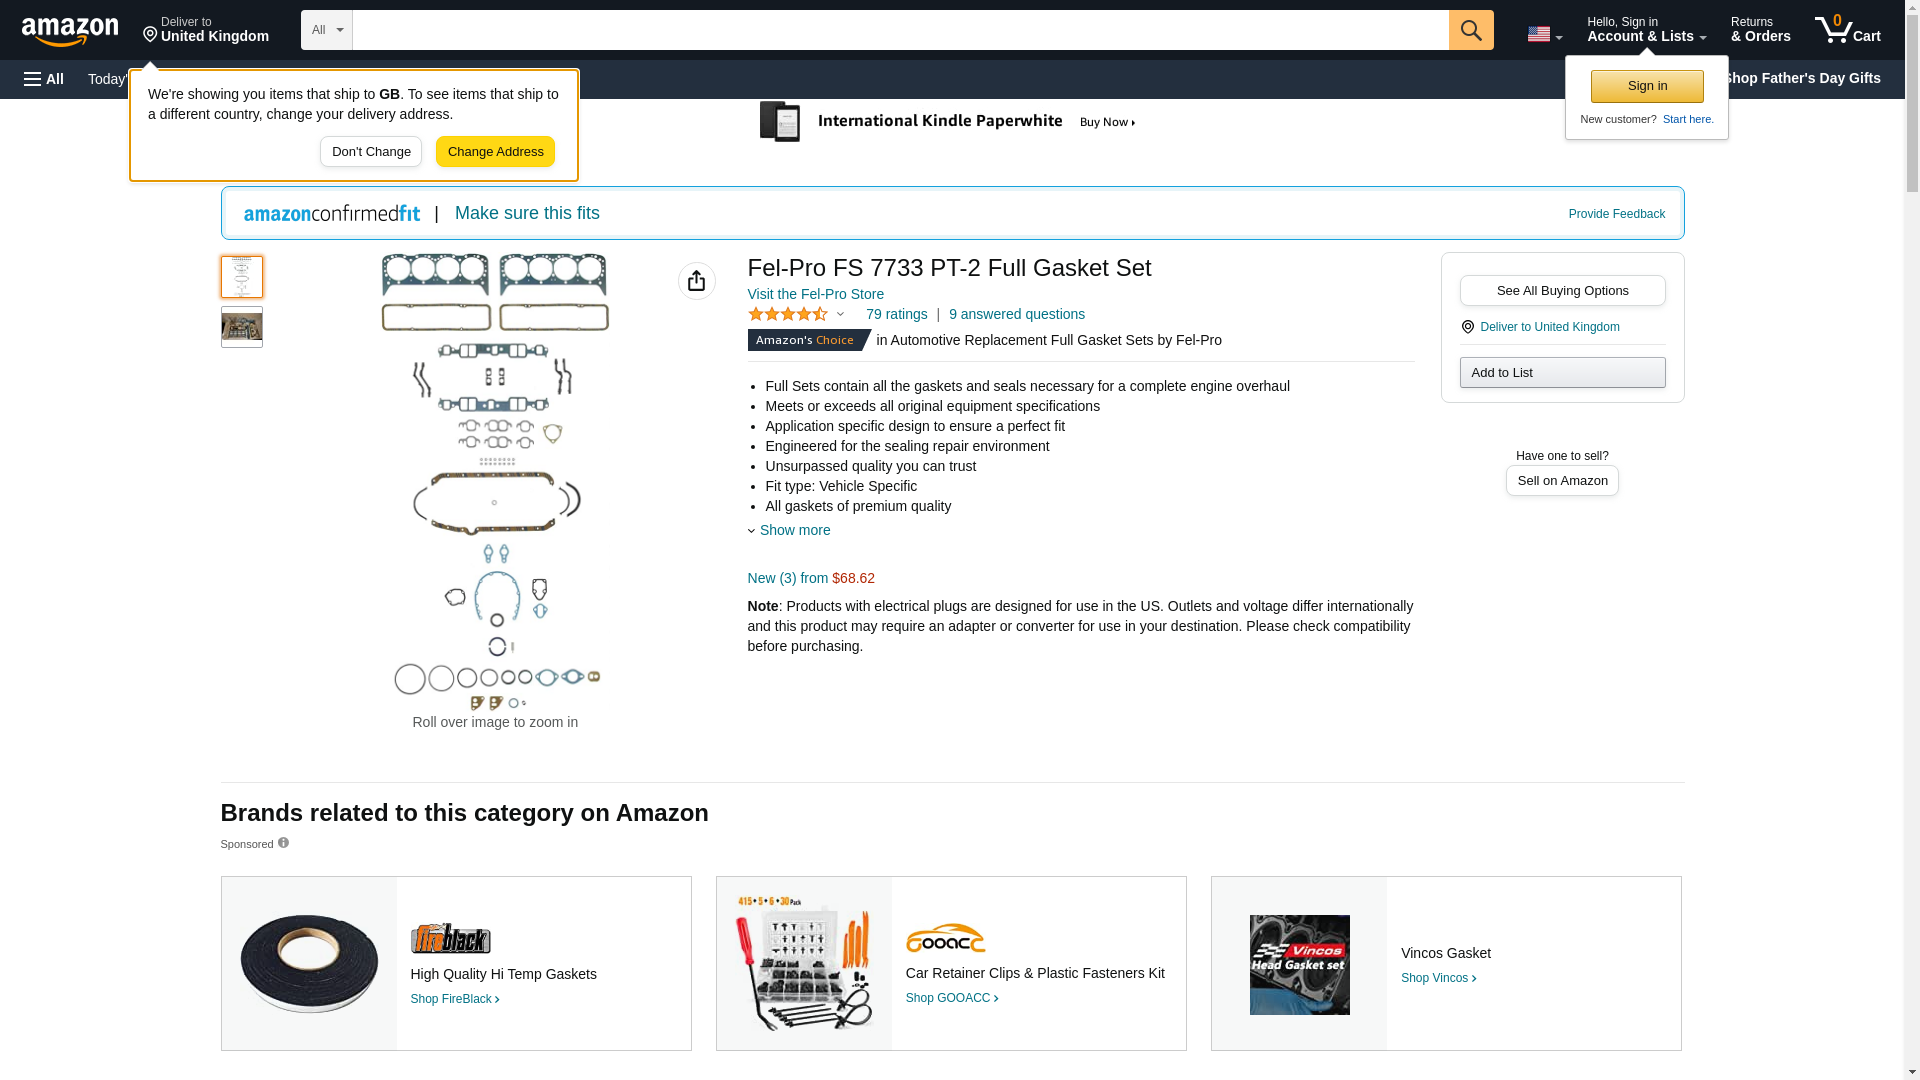Expand Show more product details
Screen dimensions: 1920x1080
794,530
